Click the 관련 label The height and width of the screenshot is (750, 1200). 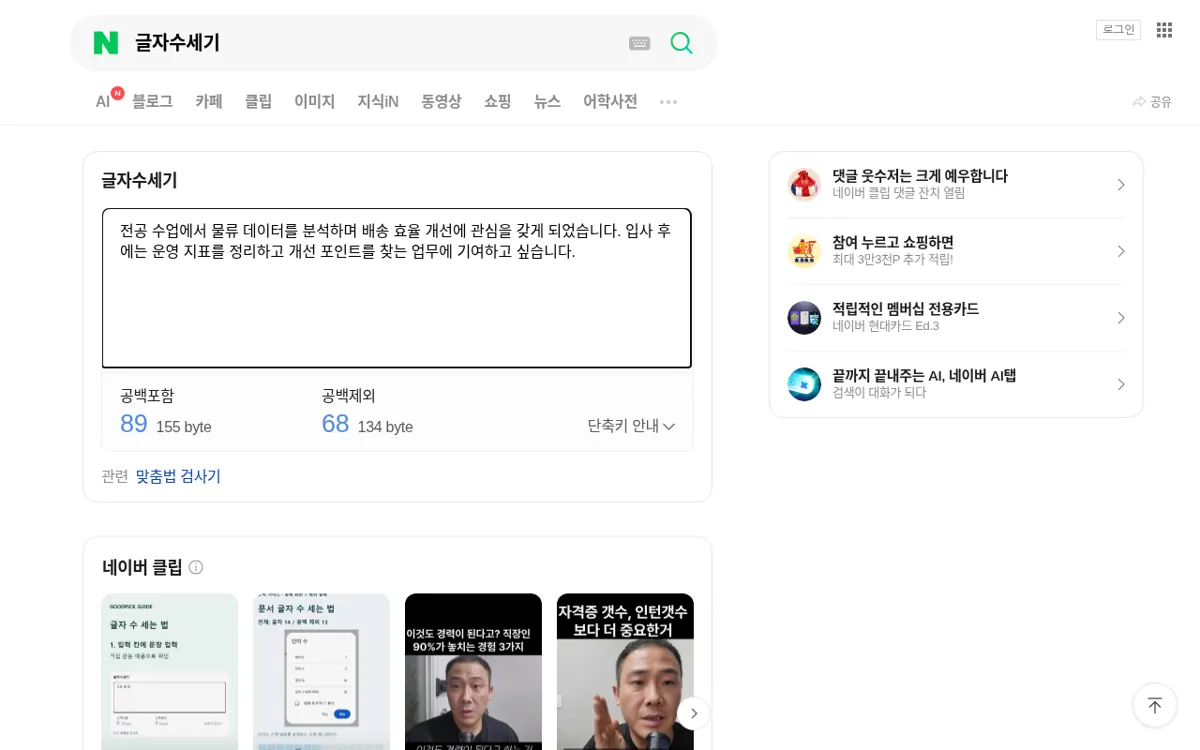point(115,476)
